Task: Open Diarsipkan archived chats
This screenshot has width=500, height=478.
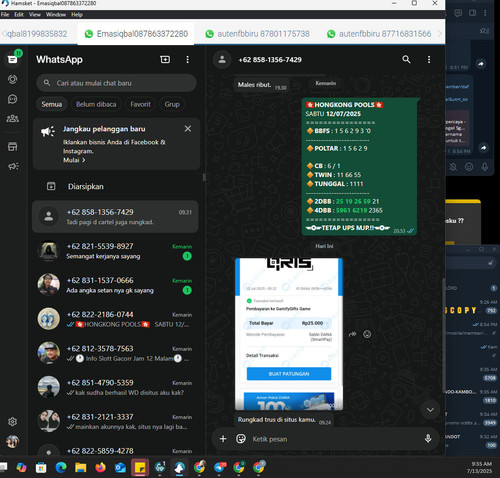Action: point(116,186)
